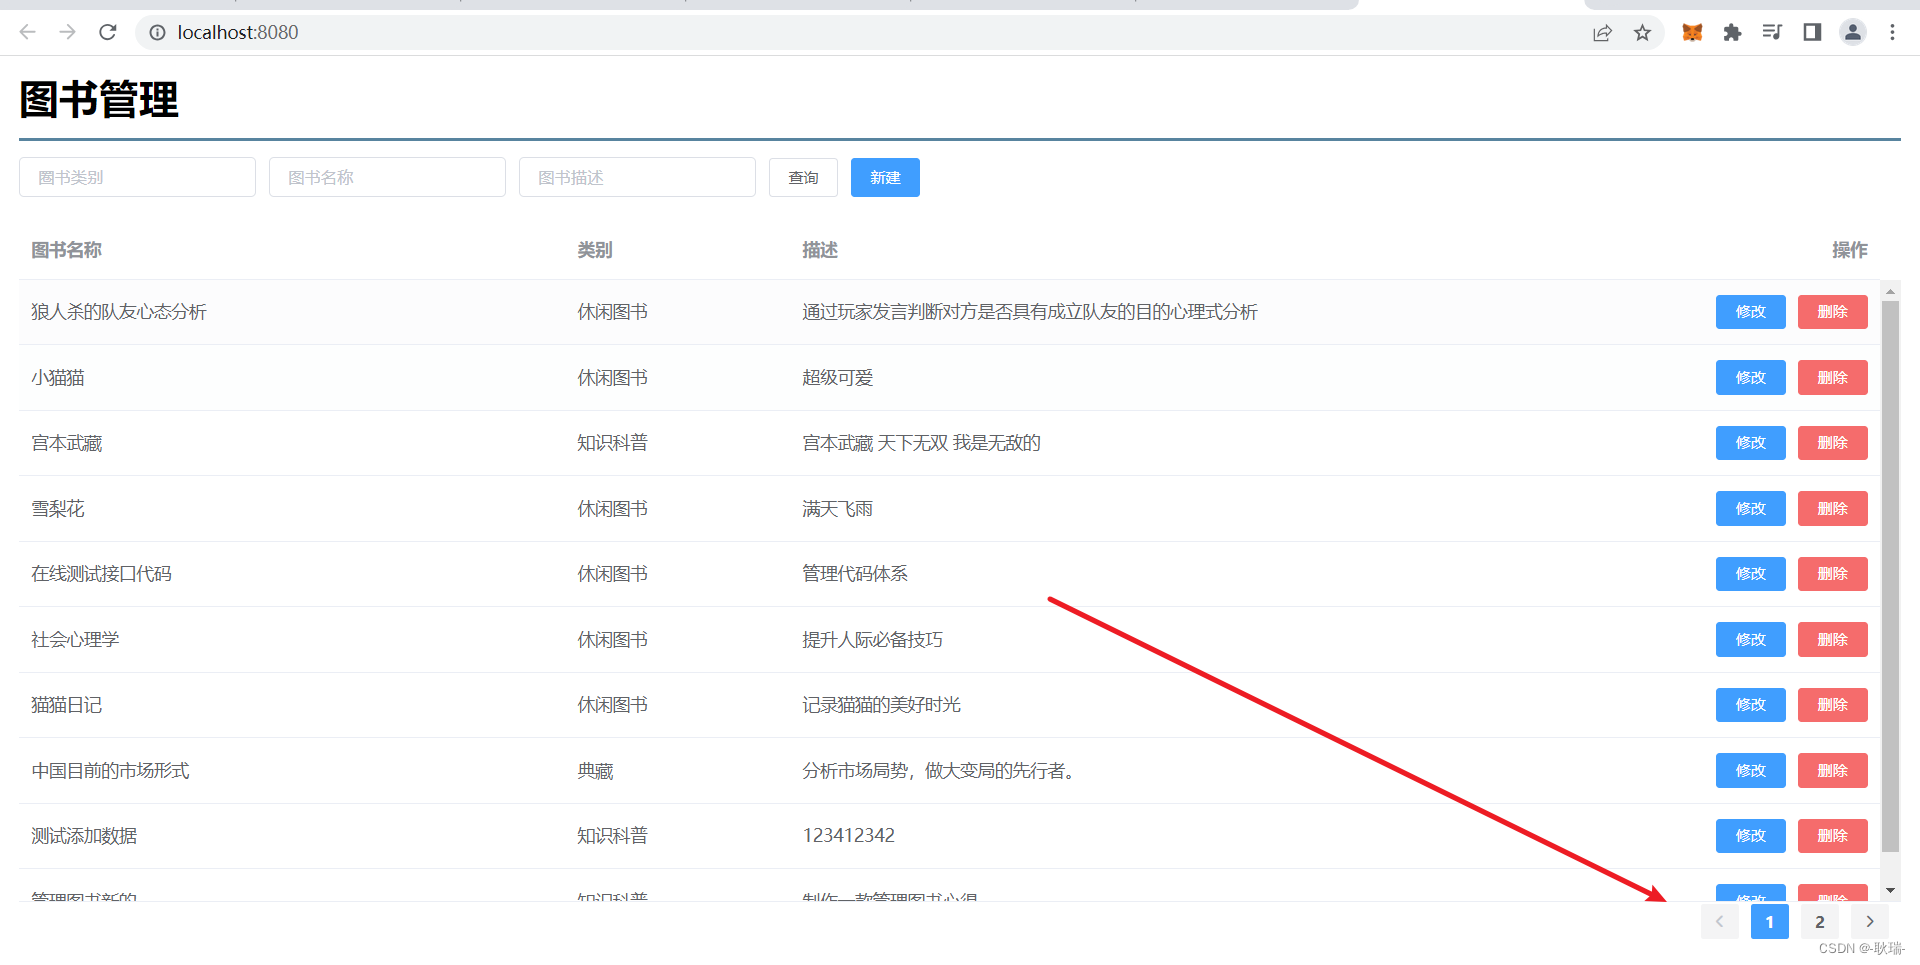1920x965 pixels.
Task: Focus the 图书类别 search field
Action: [137, 177]
